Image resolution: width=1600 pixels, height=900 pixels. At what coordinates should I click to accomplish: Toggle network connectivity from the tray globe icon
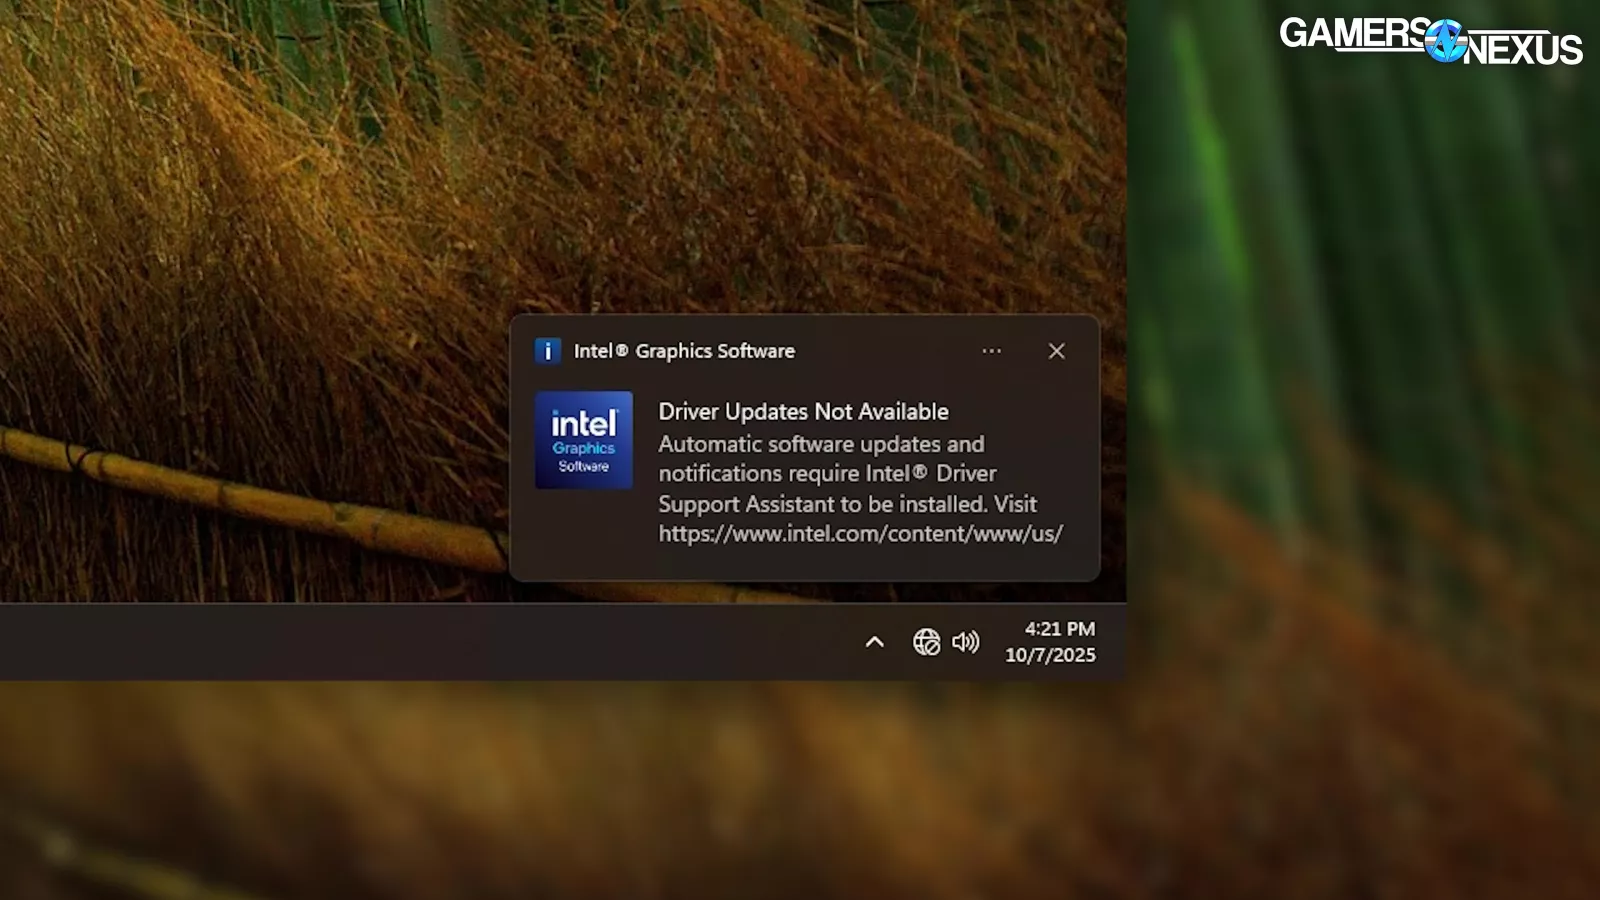[925, 641]
